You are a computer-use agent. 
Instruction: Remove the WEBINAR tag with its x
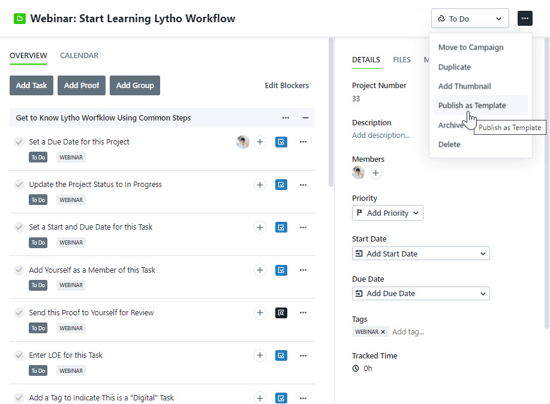(383, 332)
